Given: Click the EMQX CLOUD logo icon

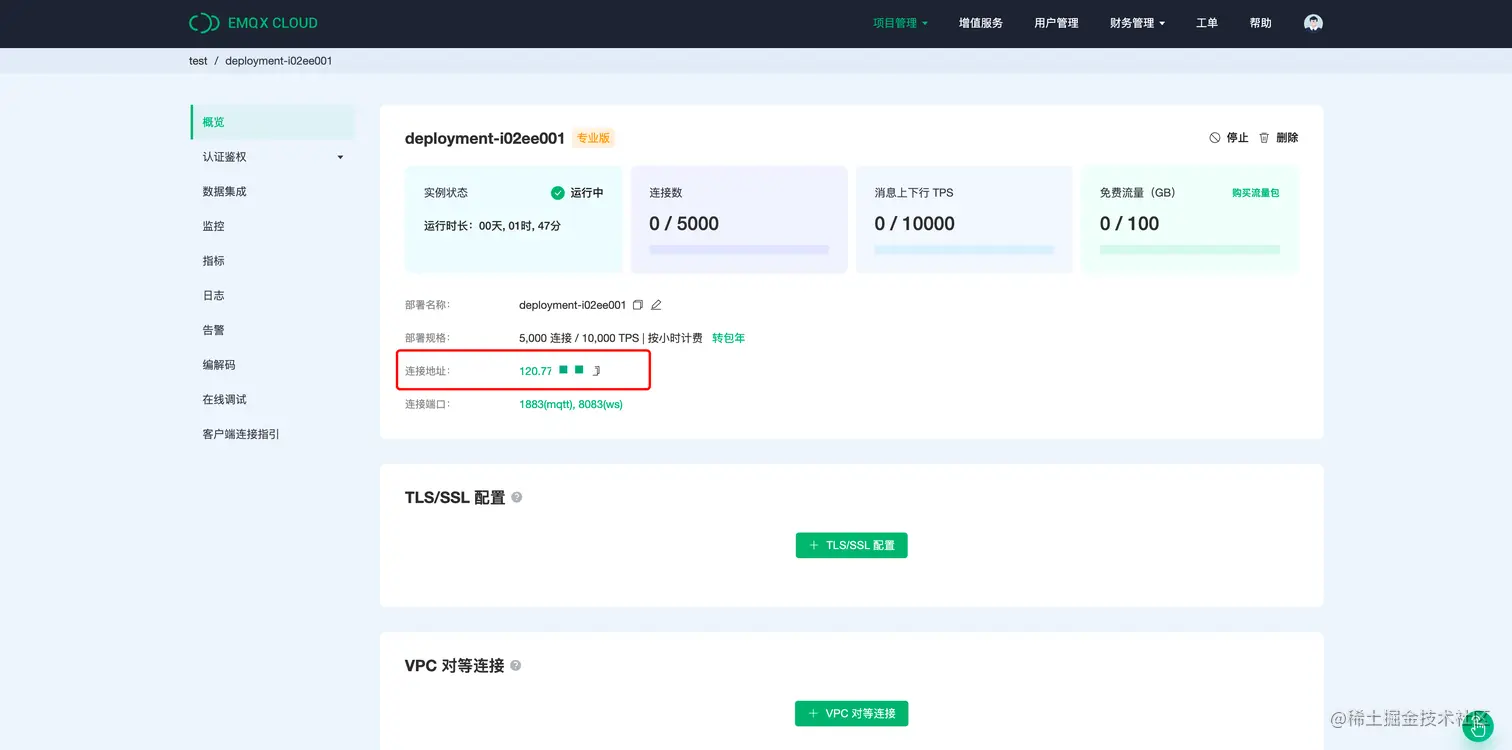Looking at the screenshot, I should point(203,22).
